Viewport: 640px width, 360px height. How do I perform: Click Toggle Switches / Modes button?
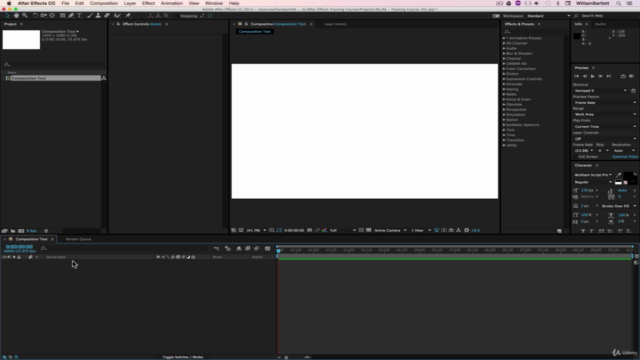[x=182, y=357]
